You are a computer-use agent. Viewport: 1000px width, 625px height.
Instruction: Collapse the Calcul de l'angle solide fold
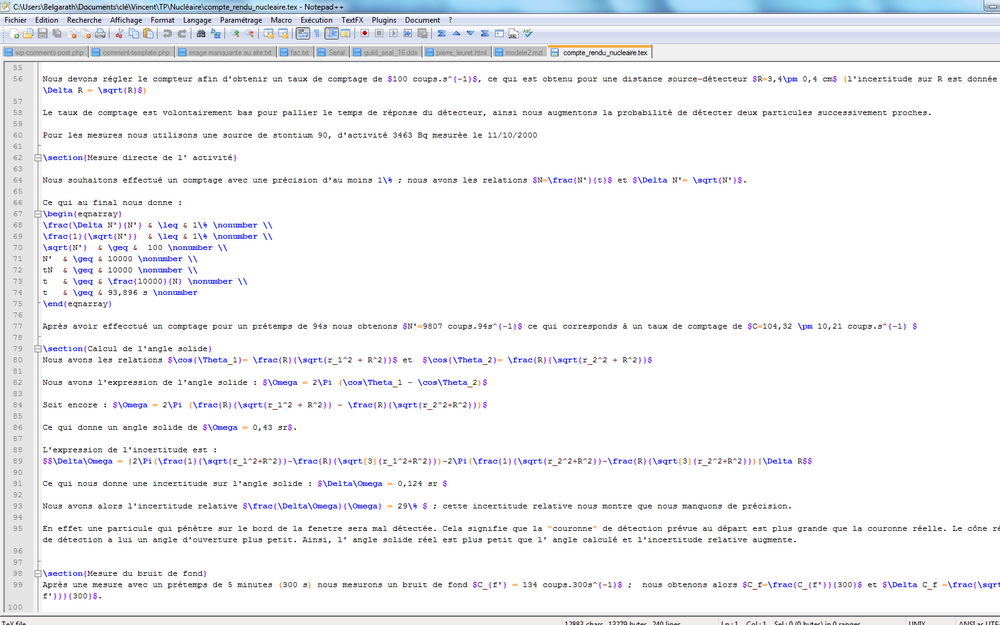click(x=36, y=349)
